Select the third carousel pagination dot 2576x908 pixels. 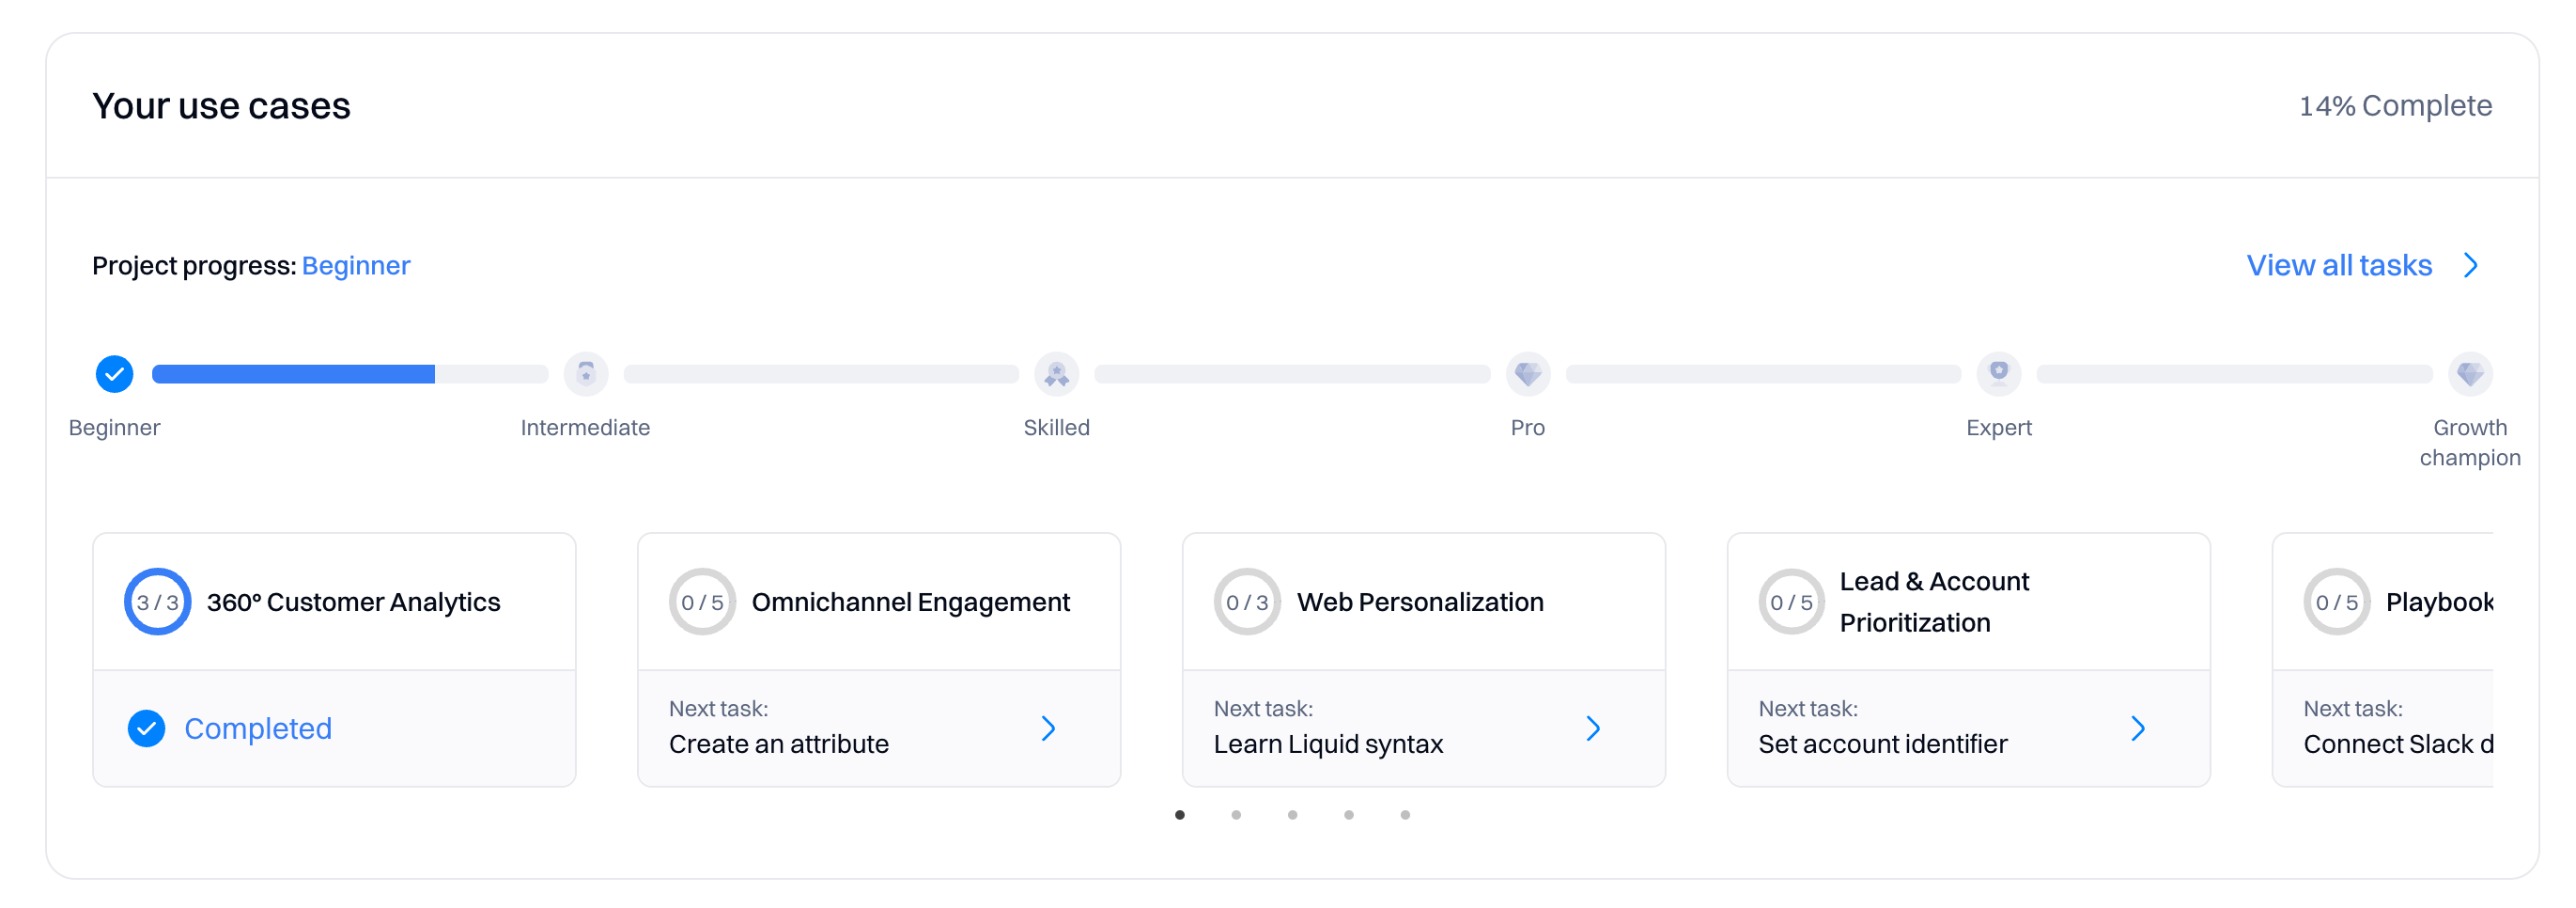tap(1292, 815)
